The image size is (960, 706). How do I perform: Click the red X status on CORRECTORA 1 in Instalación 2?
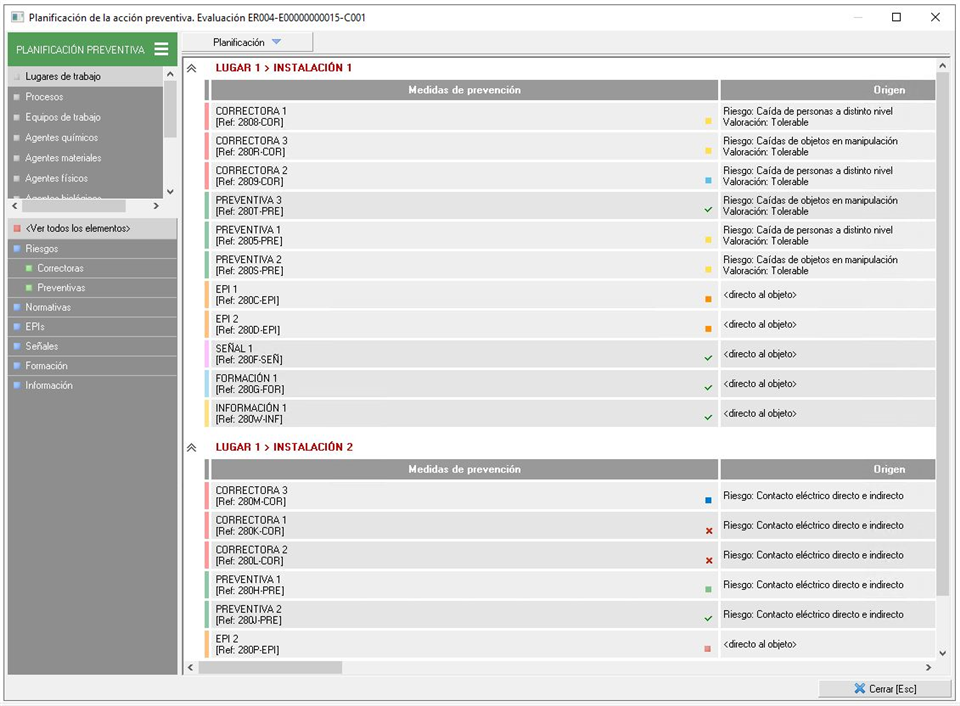[x=708, y=531]
